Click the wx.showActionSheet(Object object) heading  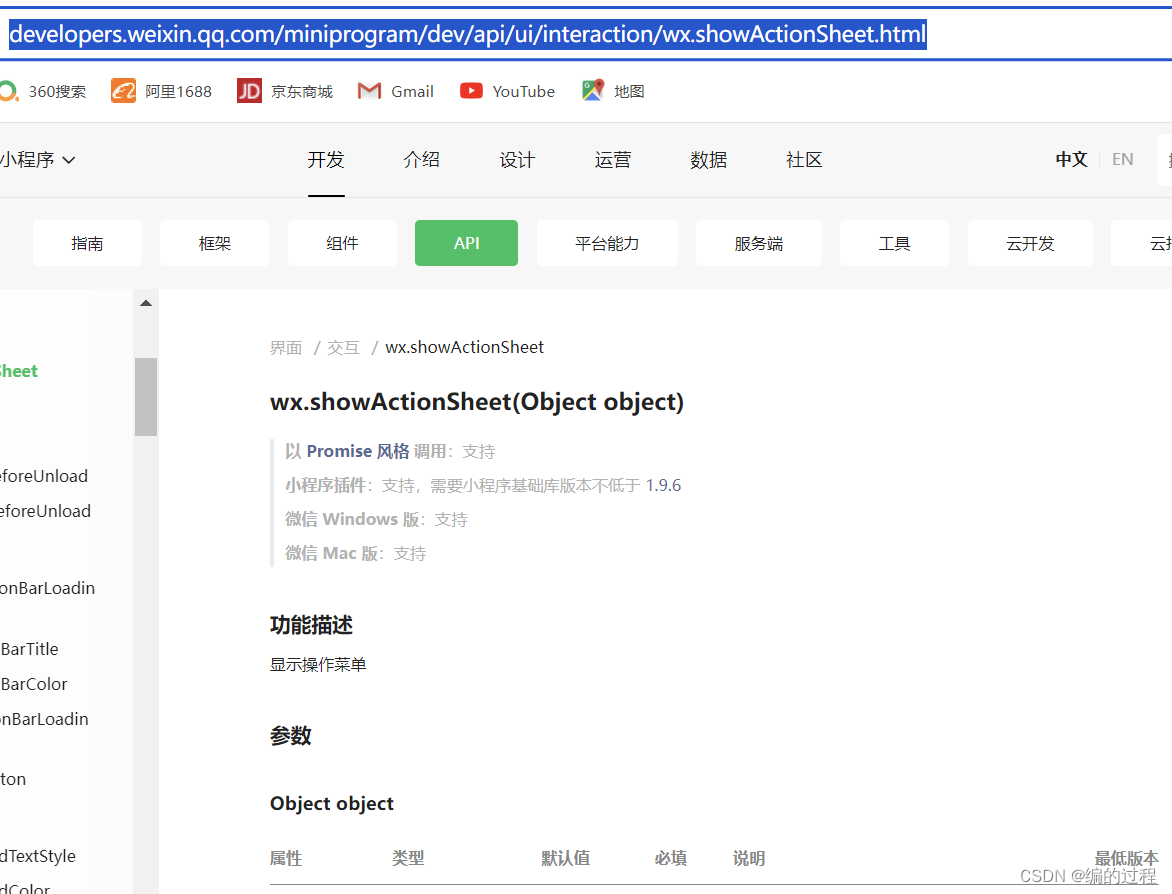(477, 402)
